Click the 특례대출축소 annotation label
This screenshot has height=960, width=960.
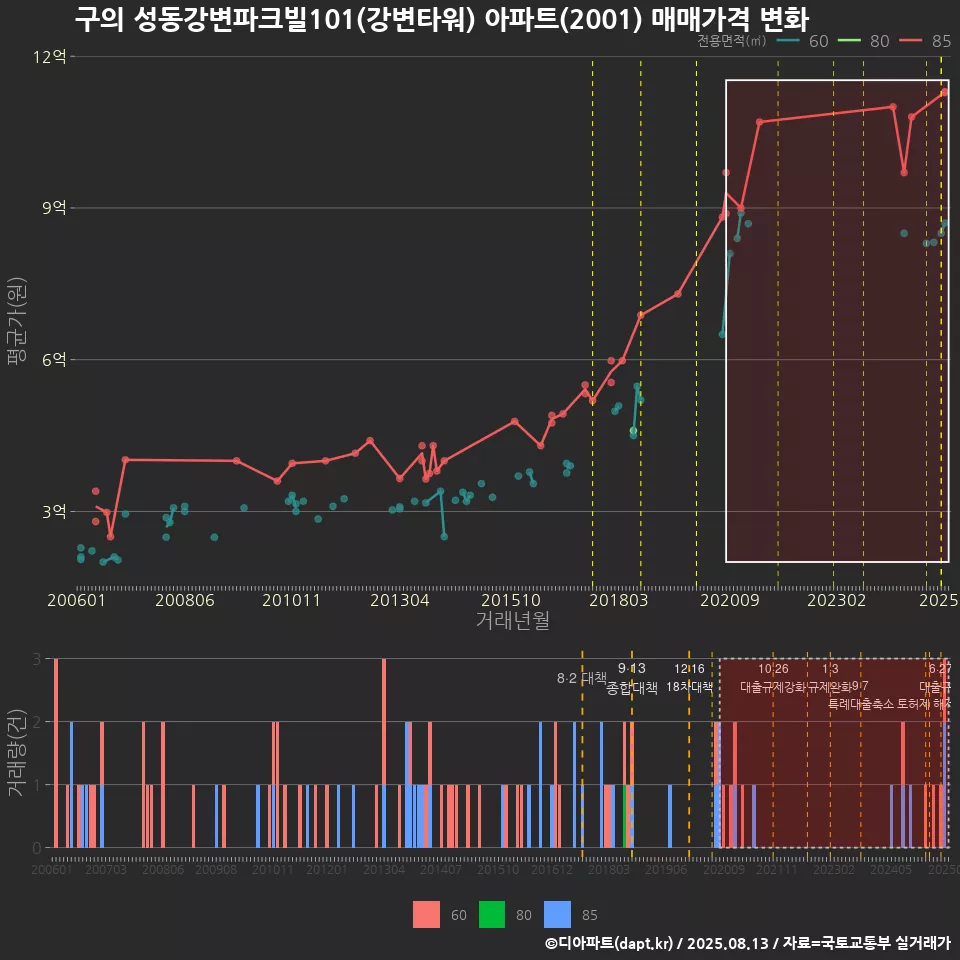pyautogui.click(x=861, y=704)
